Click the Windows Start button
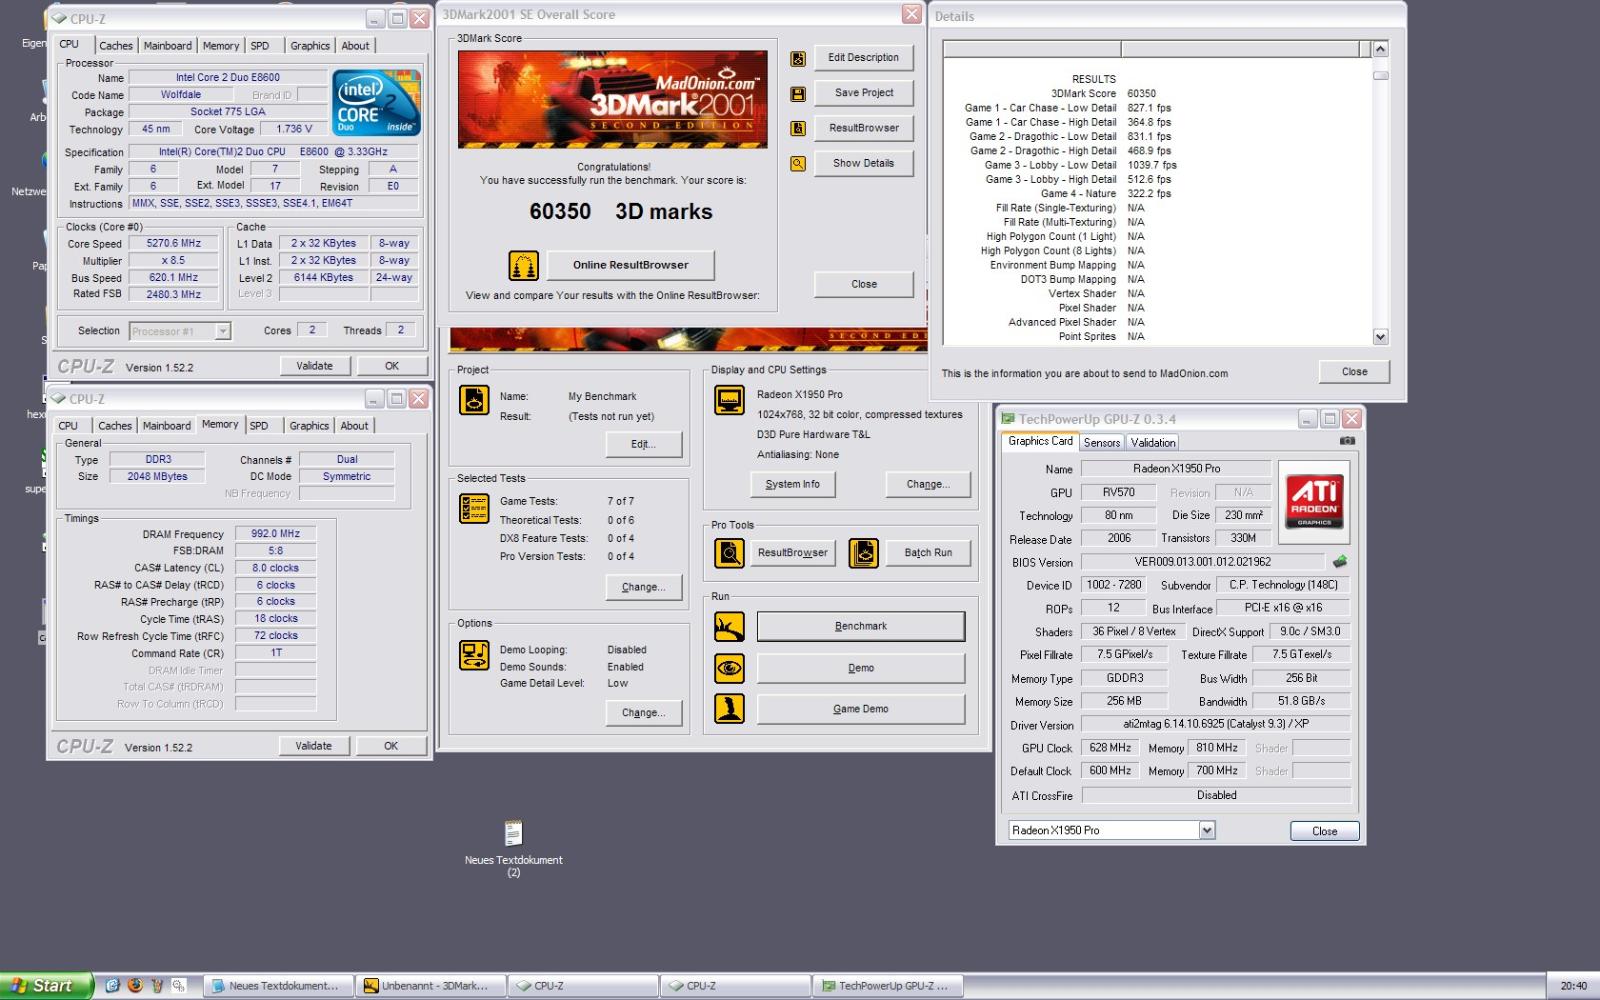 tap(47, 986)
